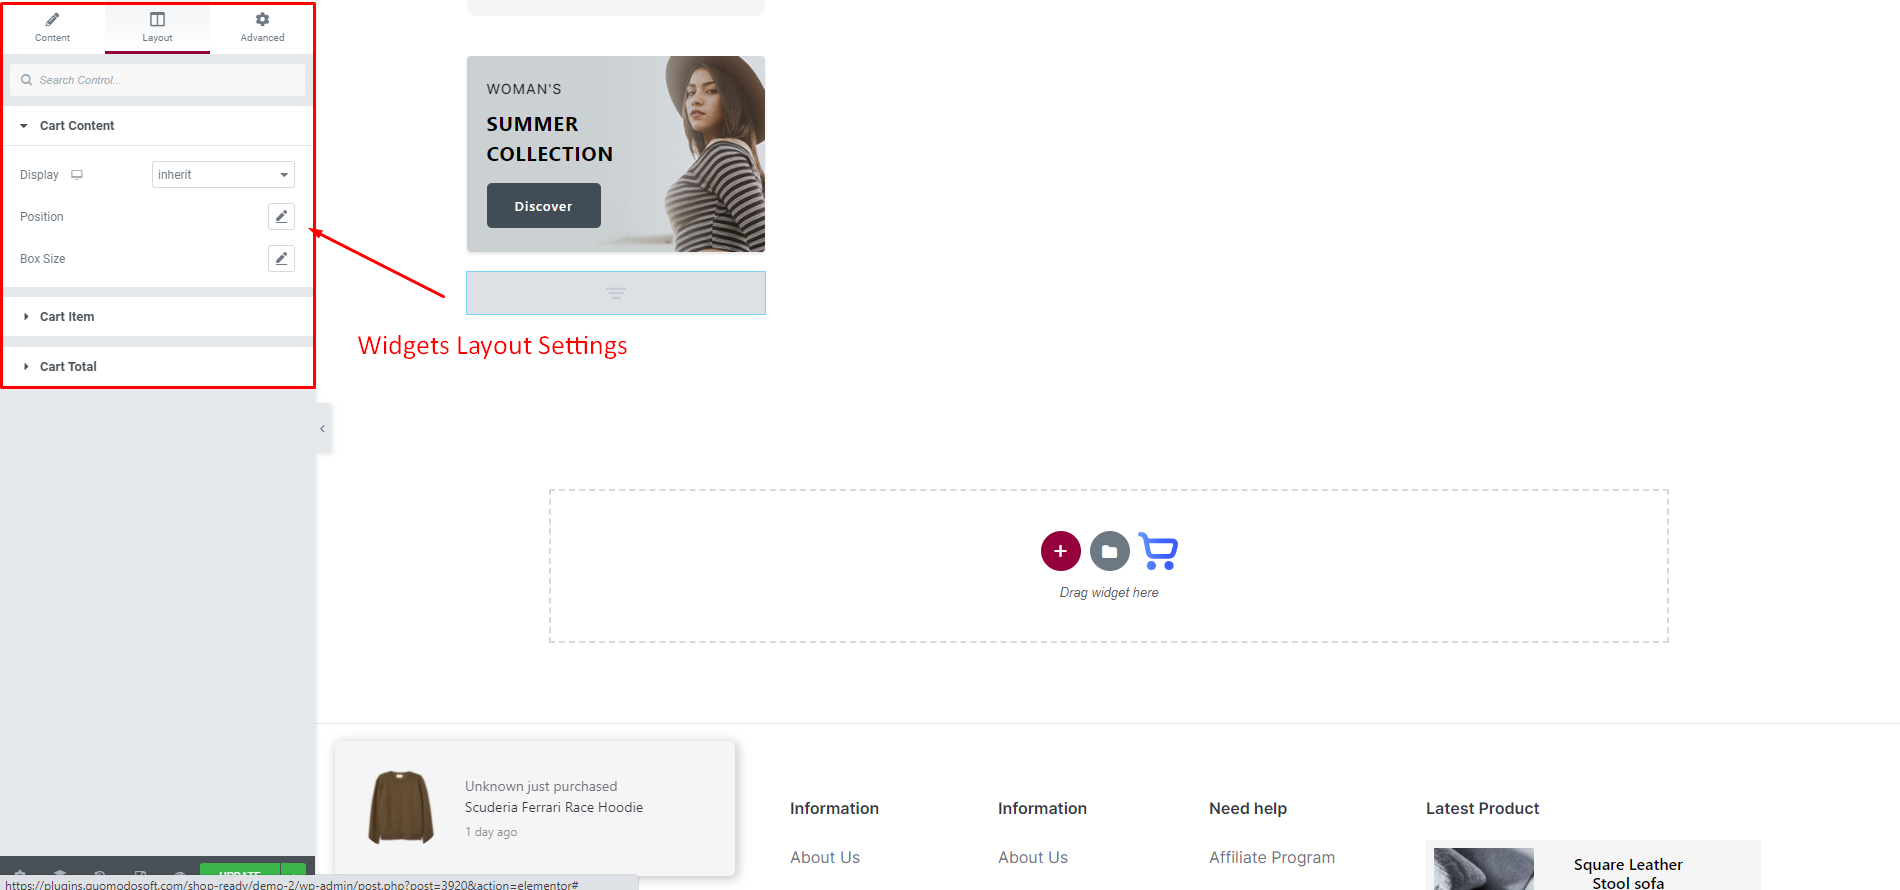
Task: Click the blue shopping cart icon
Action: [x=1158, y=551]
